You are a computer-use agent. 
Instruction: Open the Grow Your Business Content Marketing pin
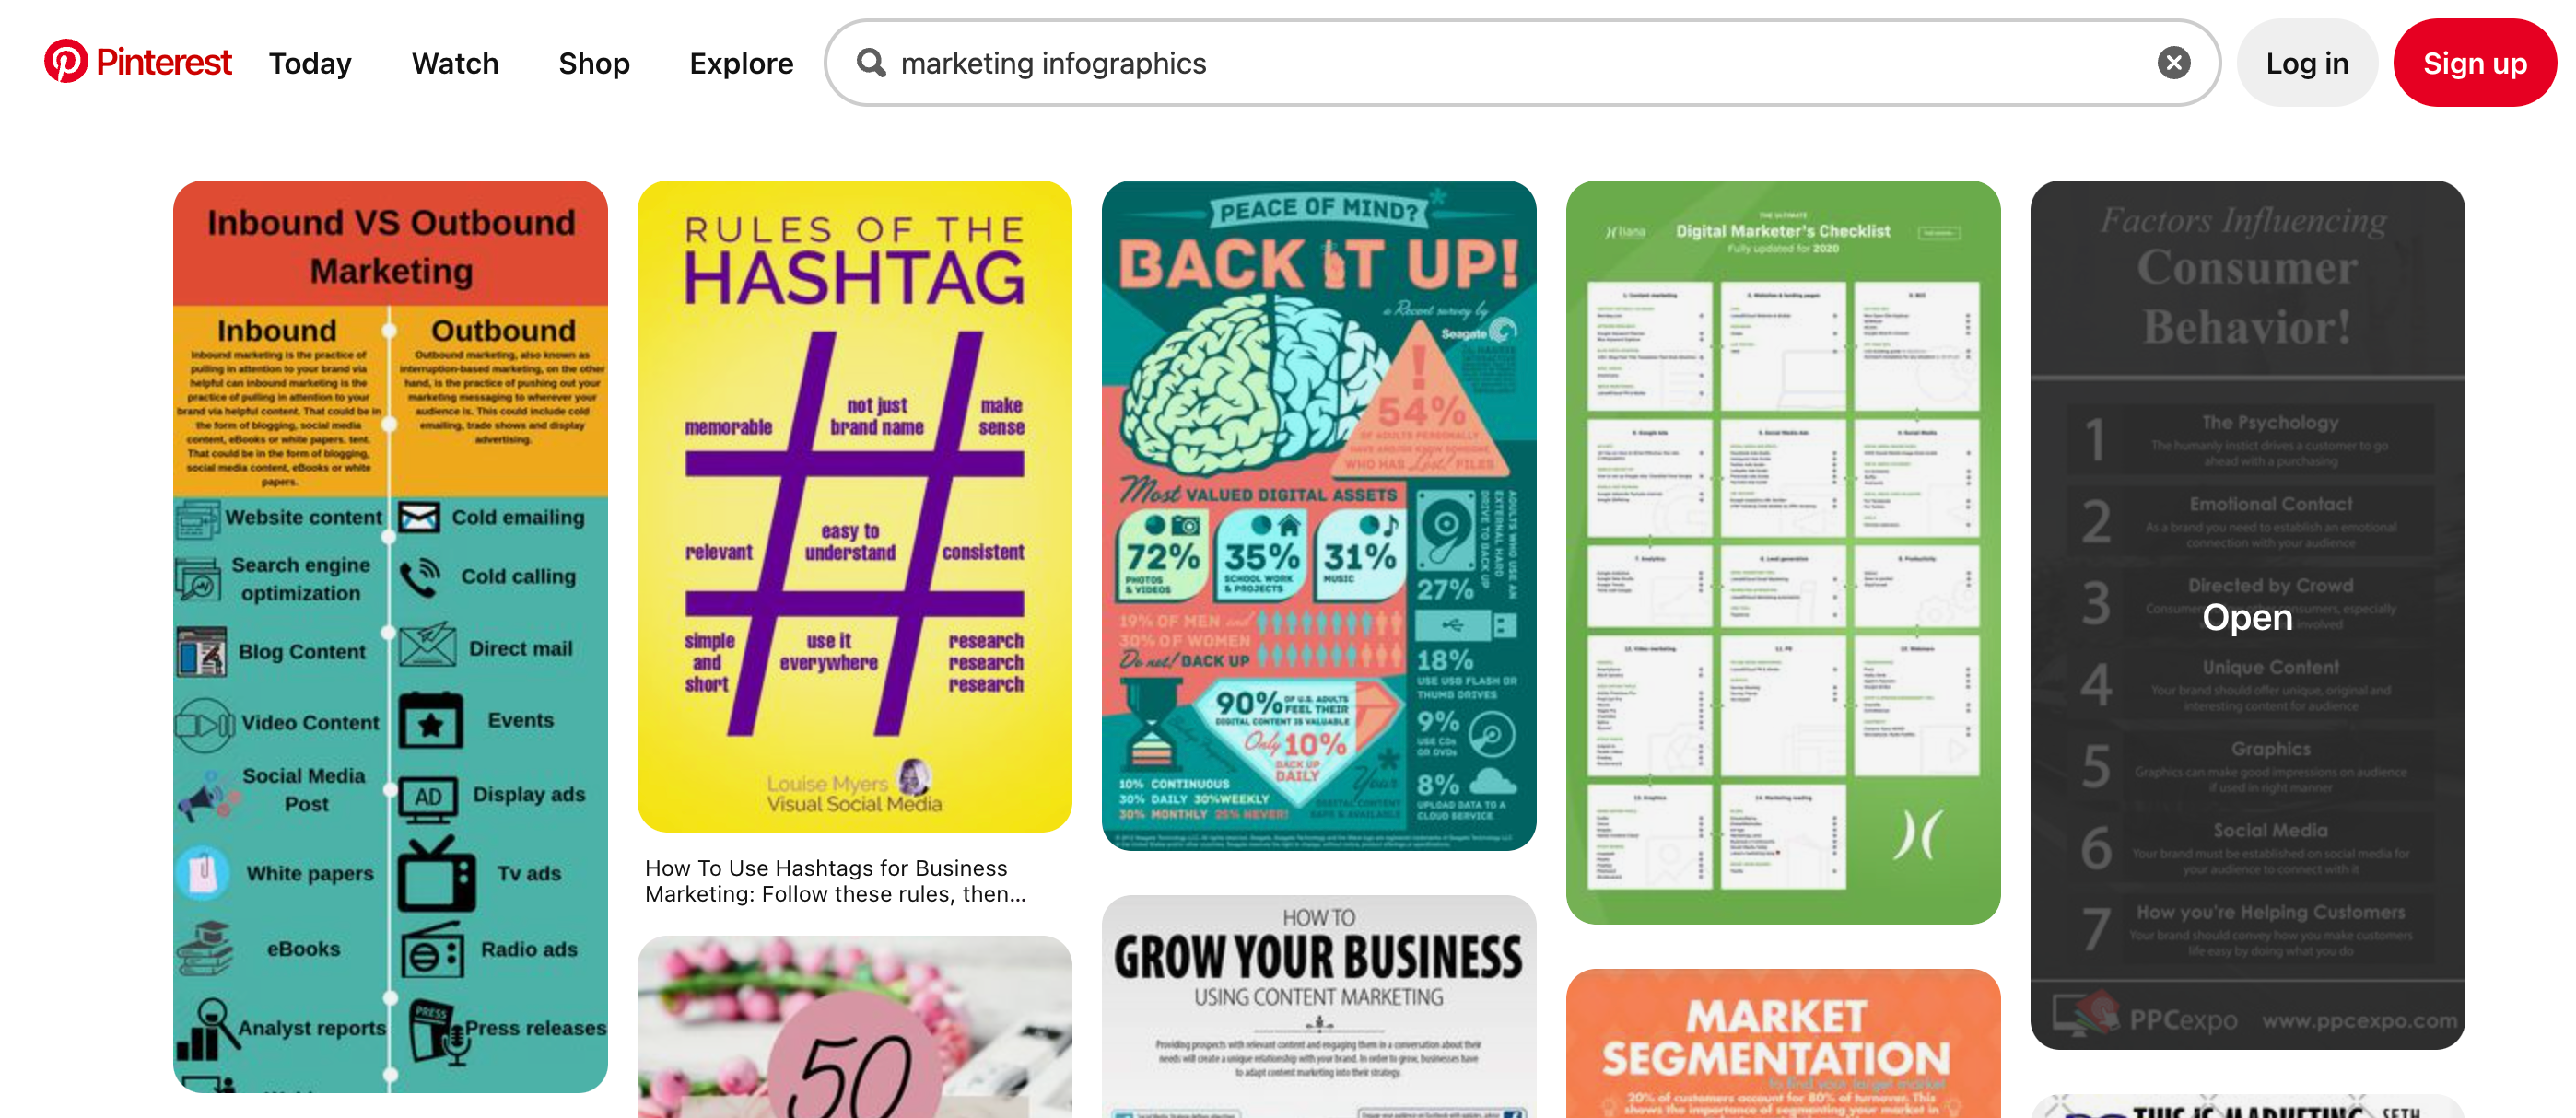tap(1315, 1008)
